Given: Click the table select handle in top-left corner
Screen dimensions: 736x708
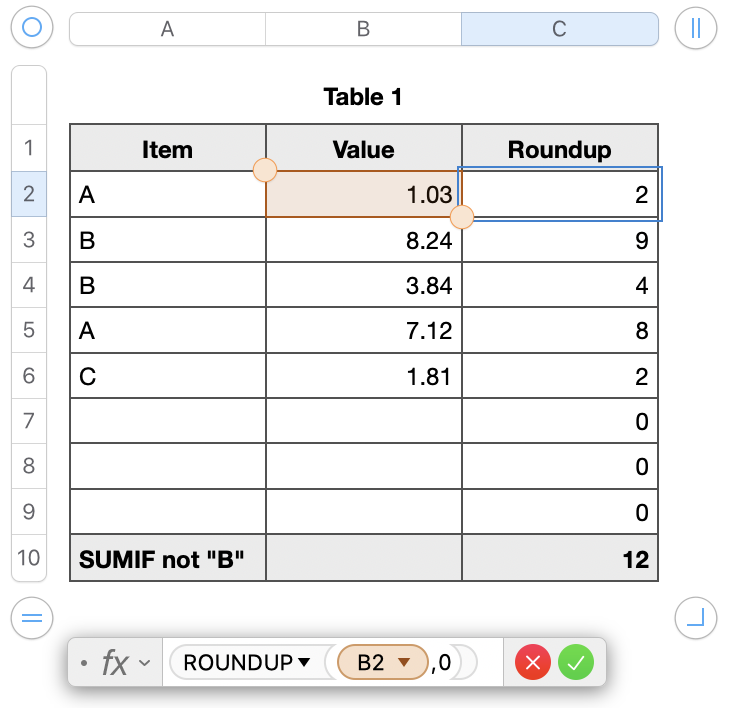Looking at the screenshot, I should click(x=31, y=27).
